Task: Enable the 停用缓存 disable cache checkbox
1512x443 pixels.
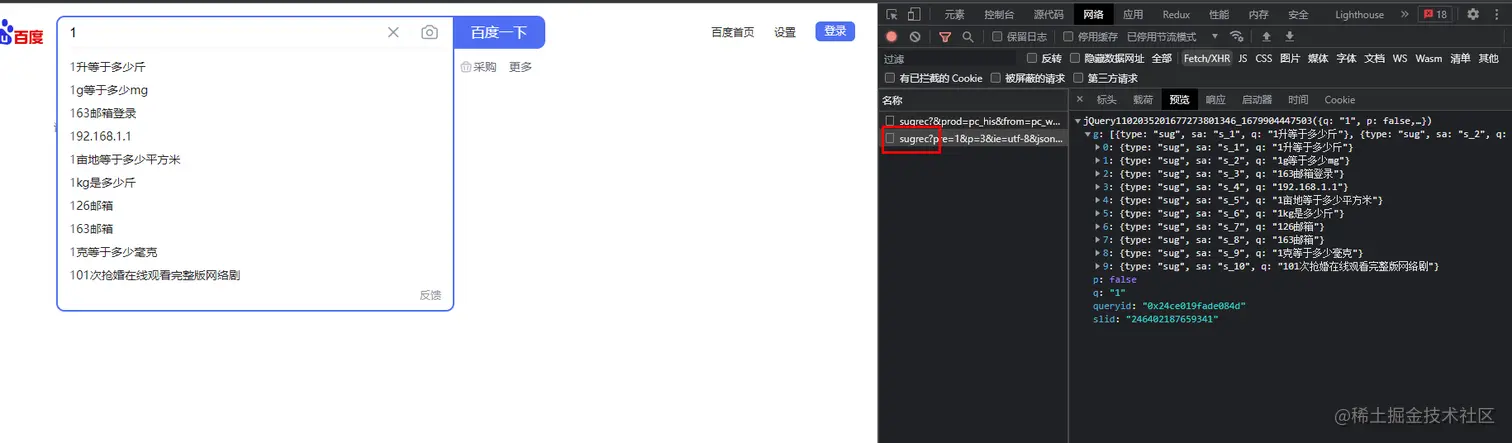Action: coord(1068,37)
